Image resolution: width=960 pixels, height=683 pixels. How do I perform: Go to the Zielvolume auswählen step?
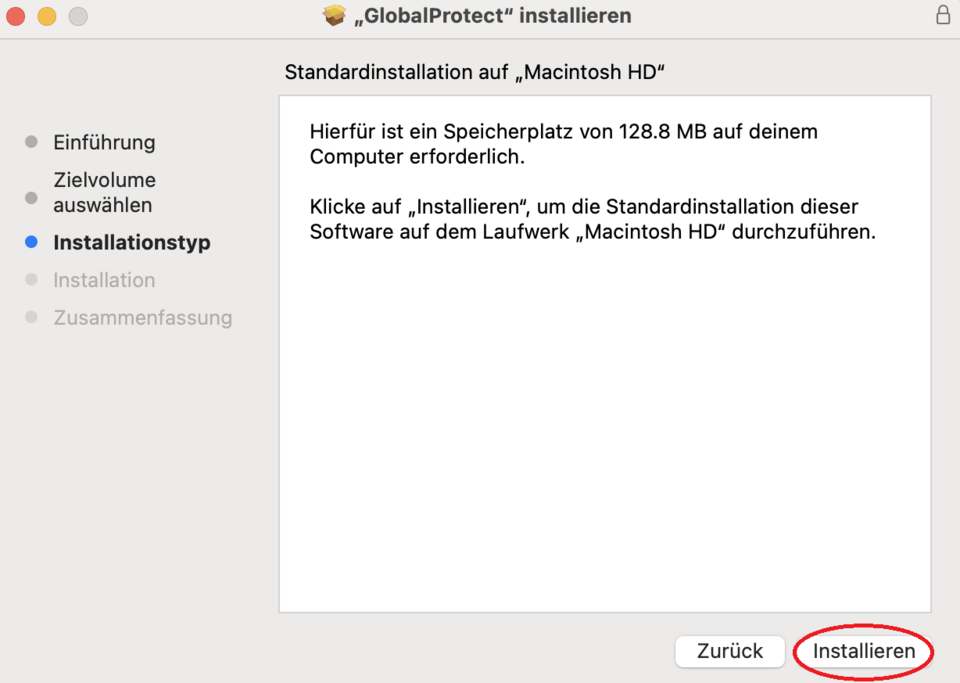(x=104, y=193)
